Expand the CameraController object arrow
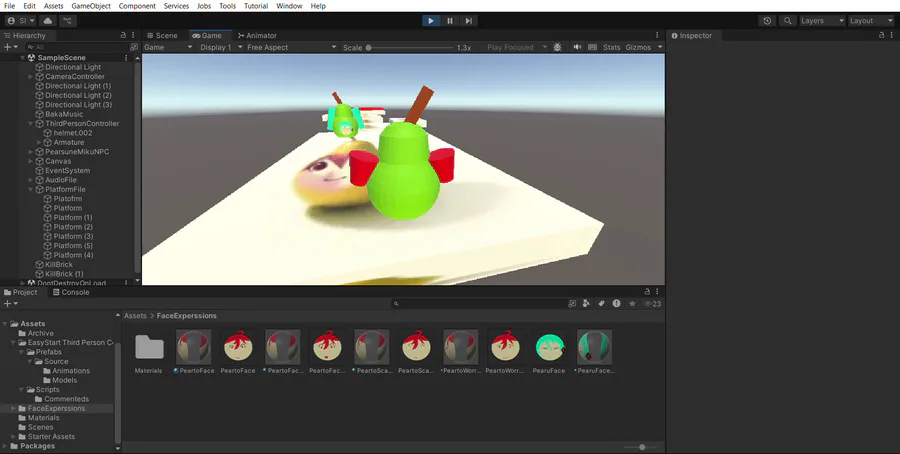 click(31, 76)
